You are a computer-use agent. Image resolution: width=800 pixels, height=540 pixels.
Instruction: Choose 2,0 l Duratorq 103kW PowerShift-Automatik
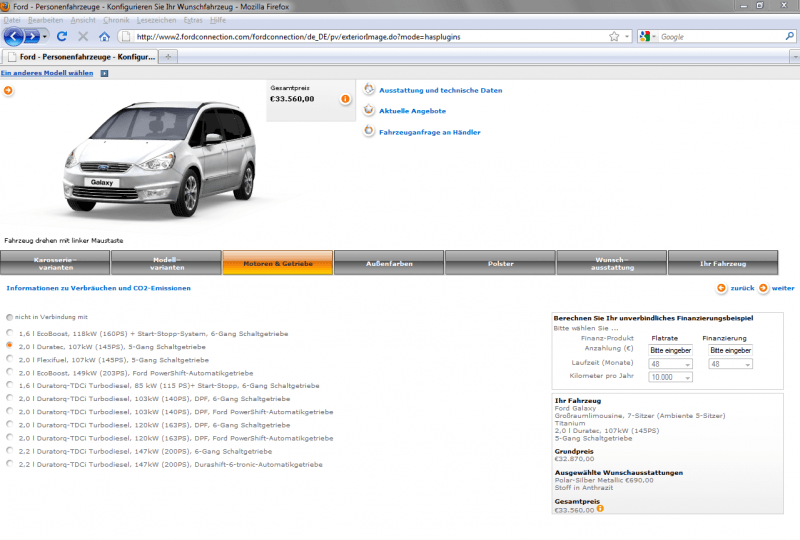pyautogui.click(x=10, y=411)
